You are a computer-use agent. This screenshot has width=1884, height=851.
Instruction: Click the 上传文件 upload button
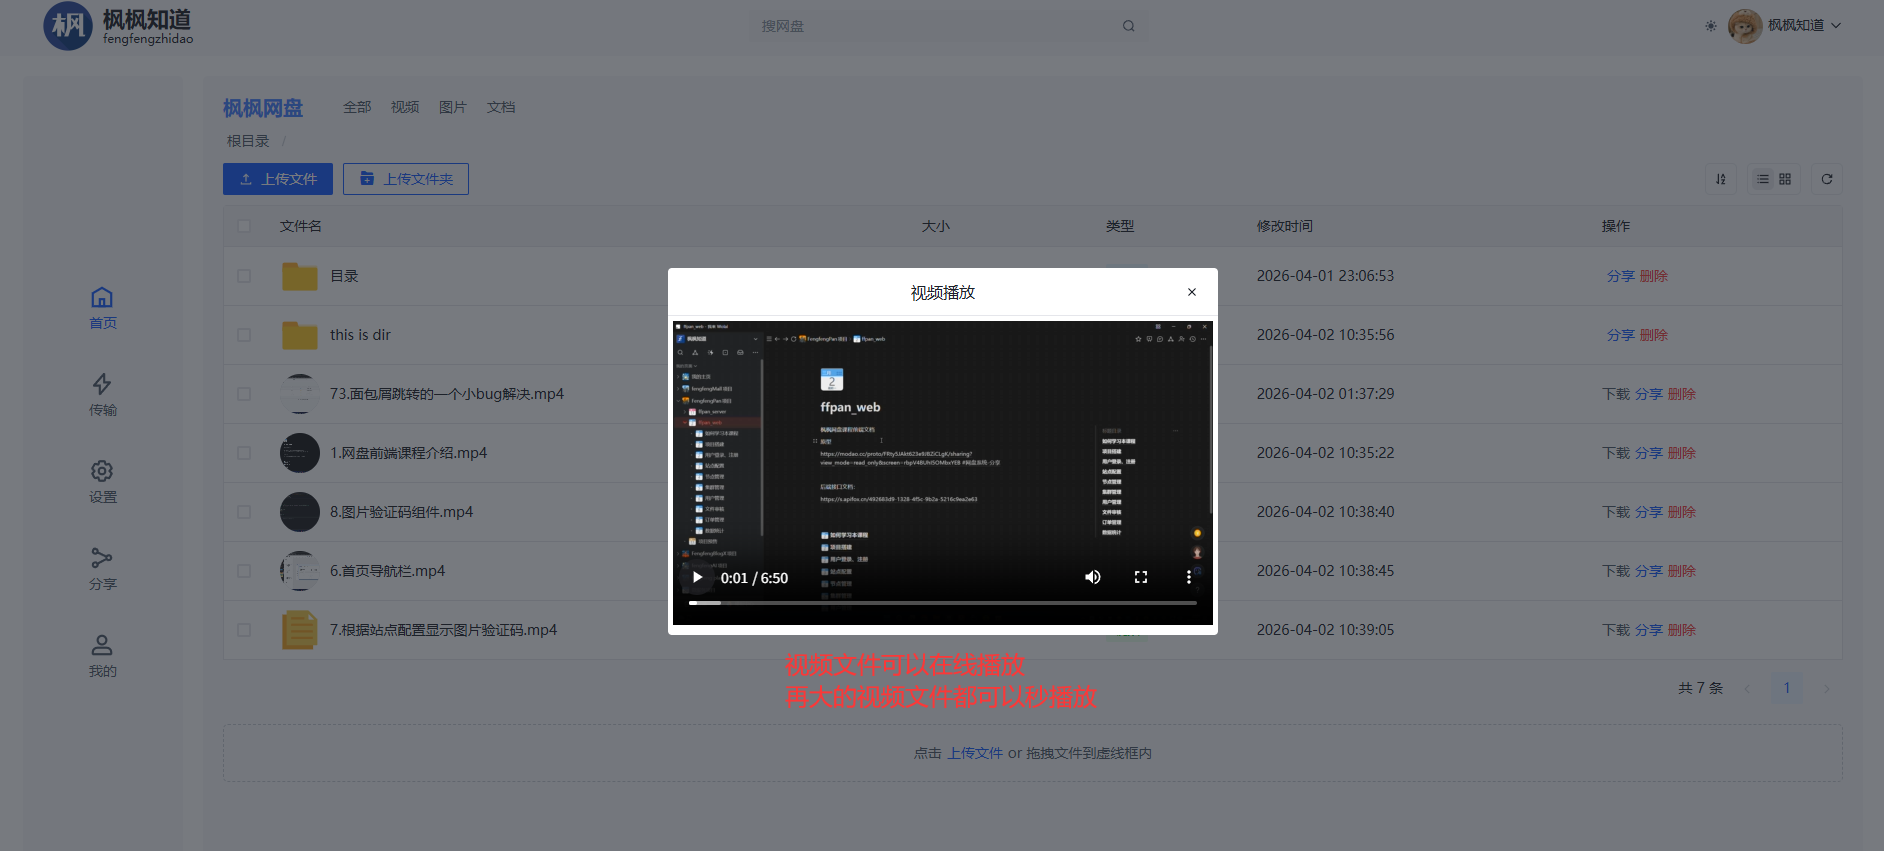point(278,179)
